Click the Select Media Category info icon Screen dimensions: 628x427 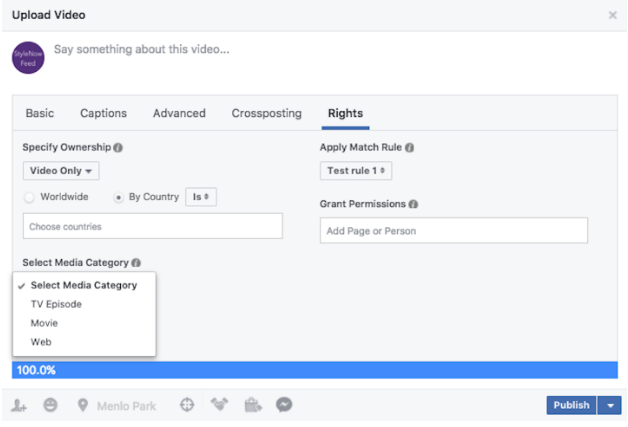coord(136,263)
